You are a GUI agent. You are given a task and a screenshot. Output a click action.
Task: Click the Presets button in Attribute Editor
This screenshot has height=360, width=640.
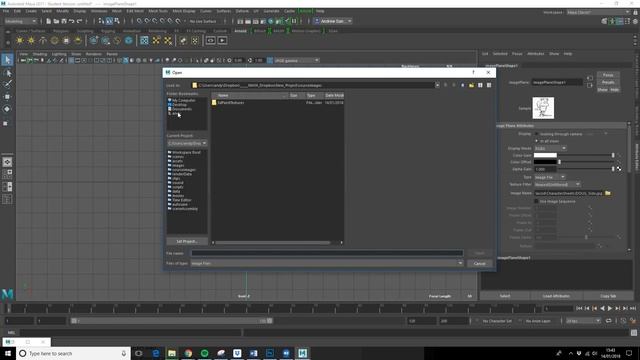point(608,82)
